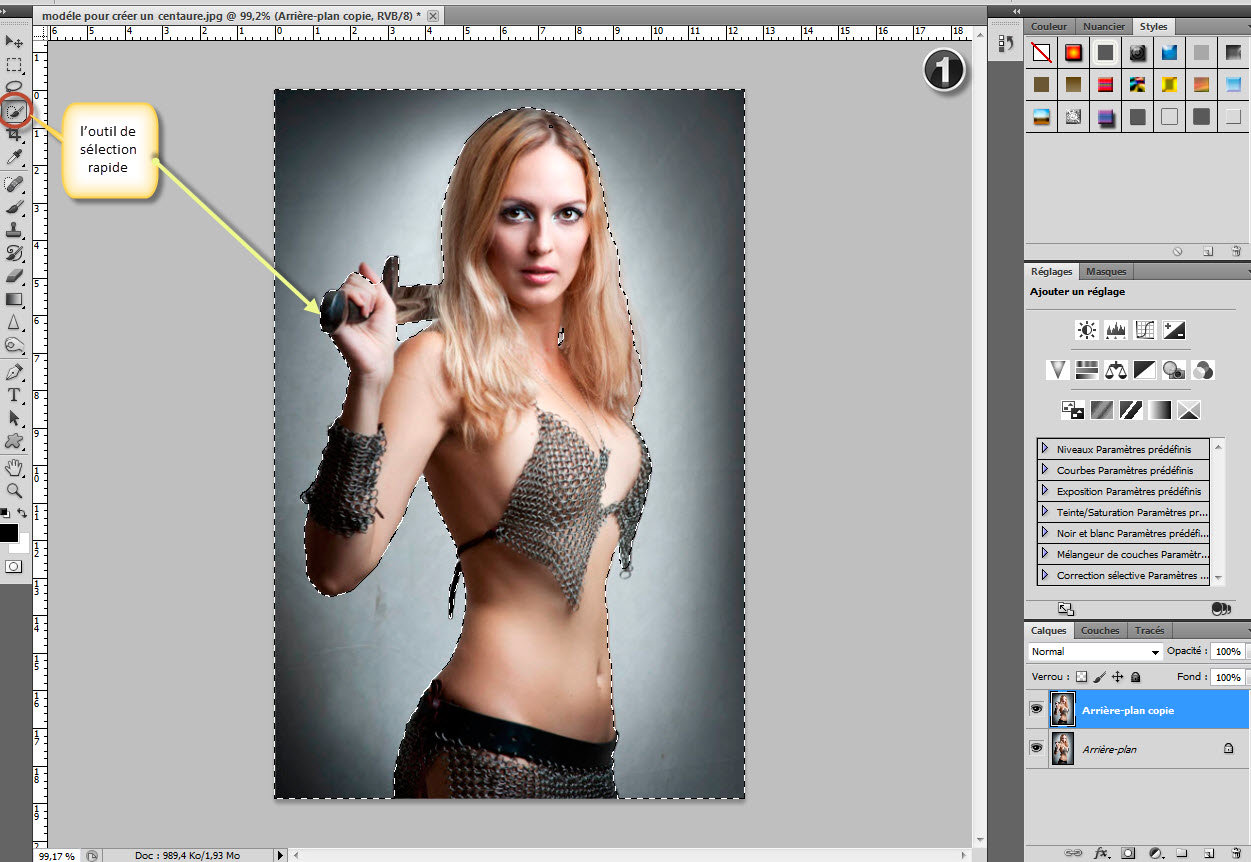Select the Horizontal Type tool
1251x862 pixels.
(x=14, y=395)
